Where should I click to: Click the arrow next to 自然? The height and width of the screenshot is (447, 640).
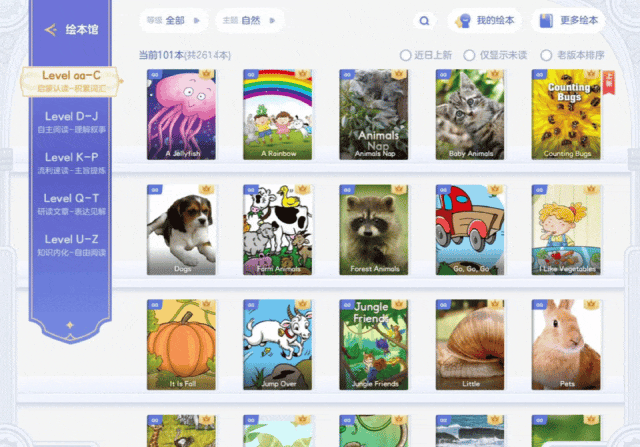pyautogui.click(x=272, y=20)
